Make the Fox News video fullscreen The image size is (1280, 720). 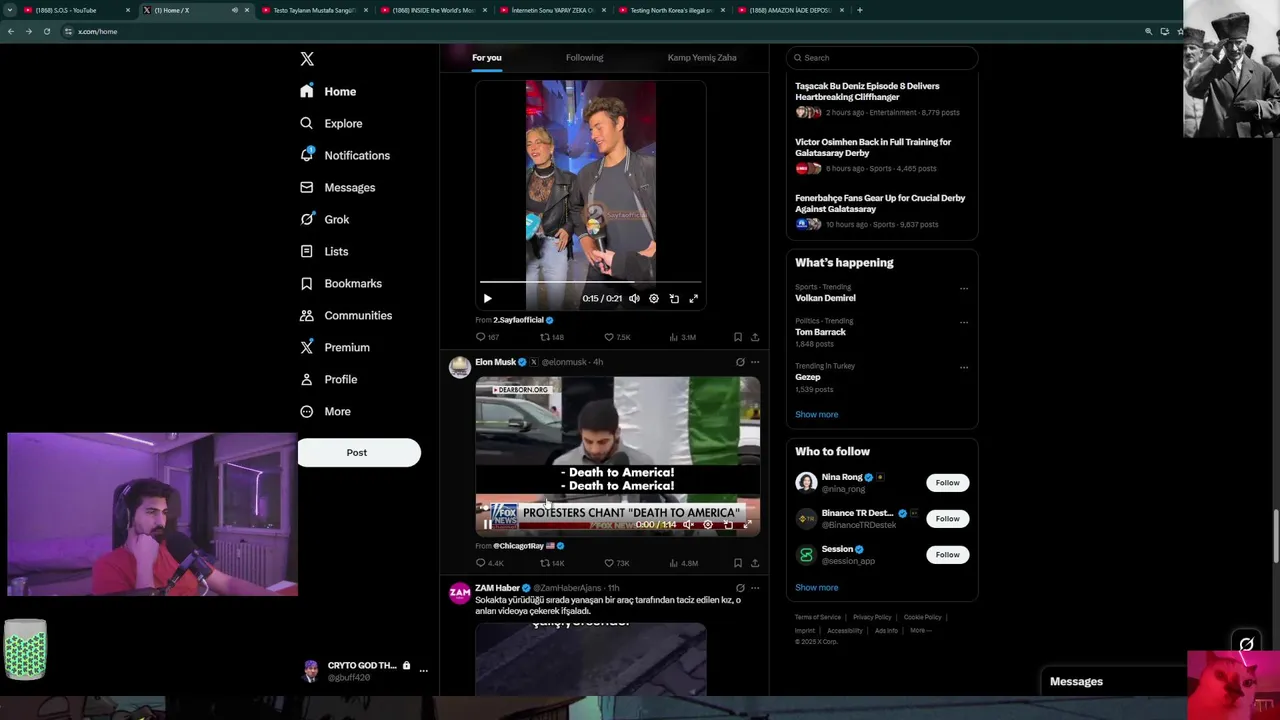pyautogui.click(x=747, y=524)
